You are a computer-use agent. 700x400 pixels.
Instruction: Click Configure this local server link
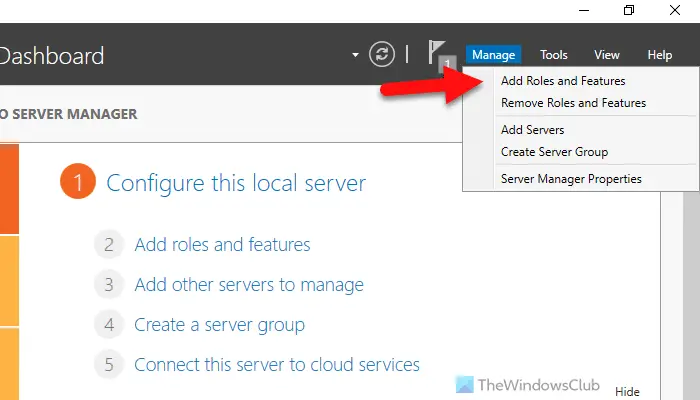point(236,183)
